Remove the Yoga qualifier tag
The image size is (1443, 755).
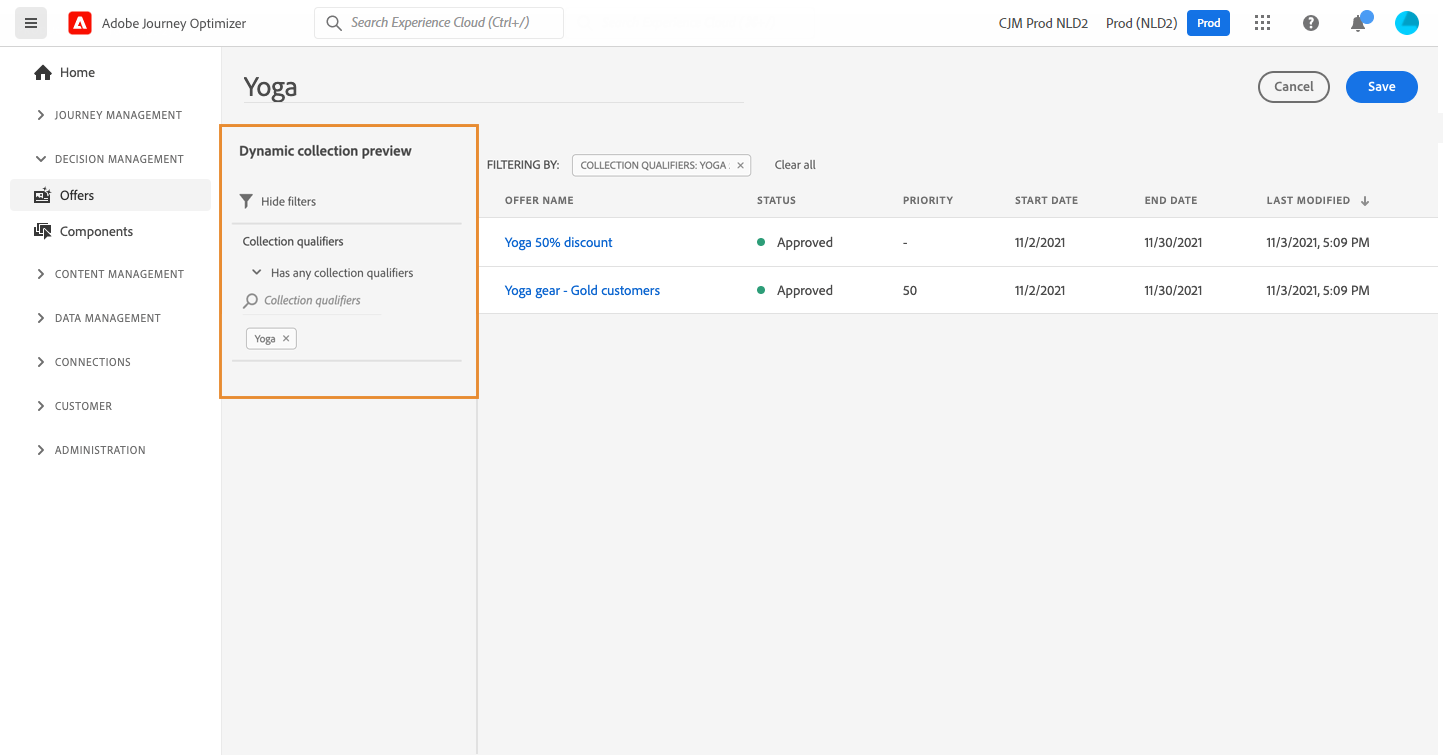(x=286, y=339)
